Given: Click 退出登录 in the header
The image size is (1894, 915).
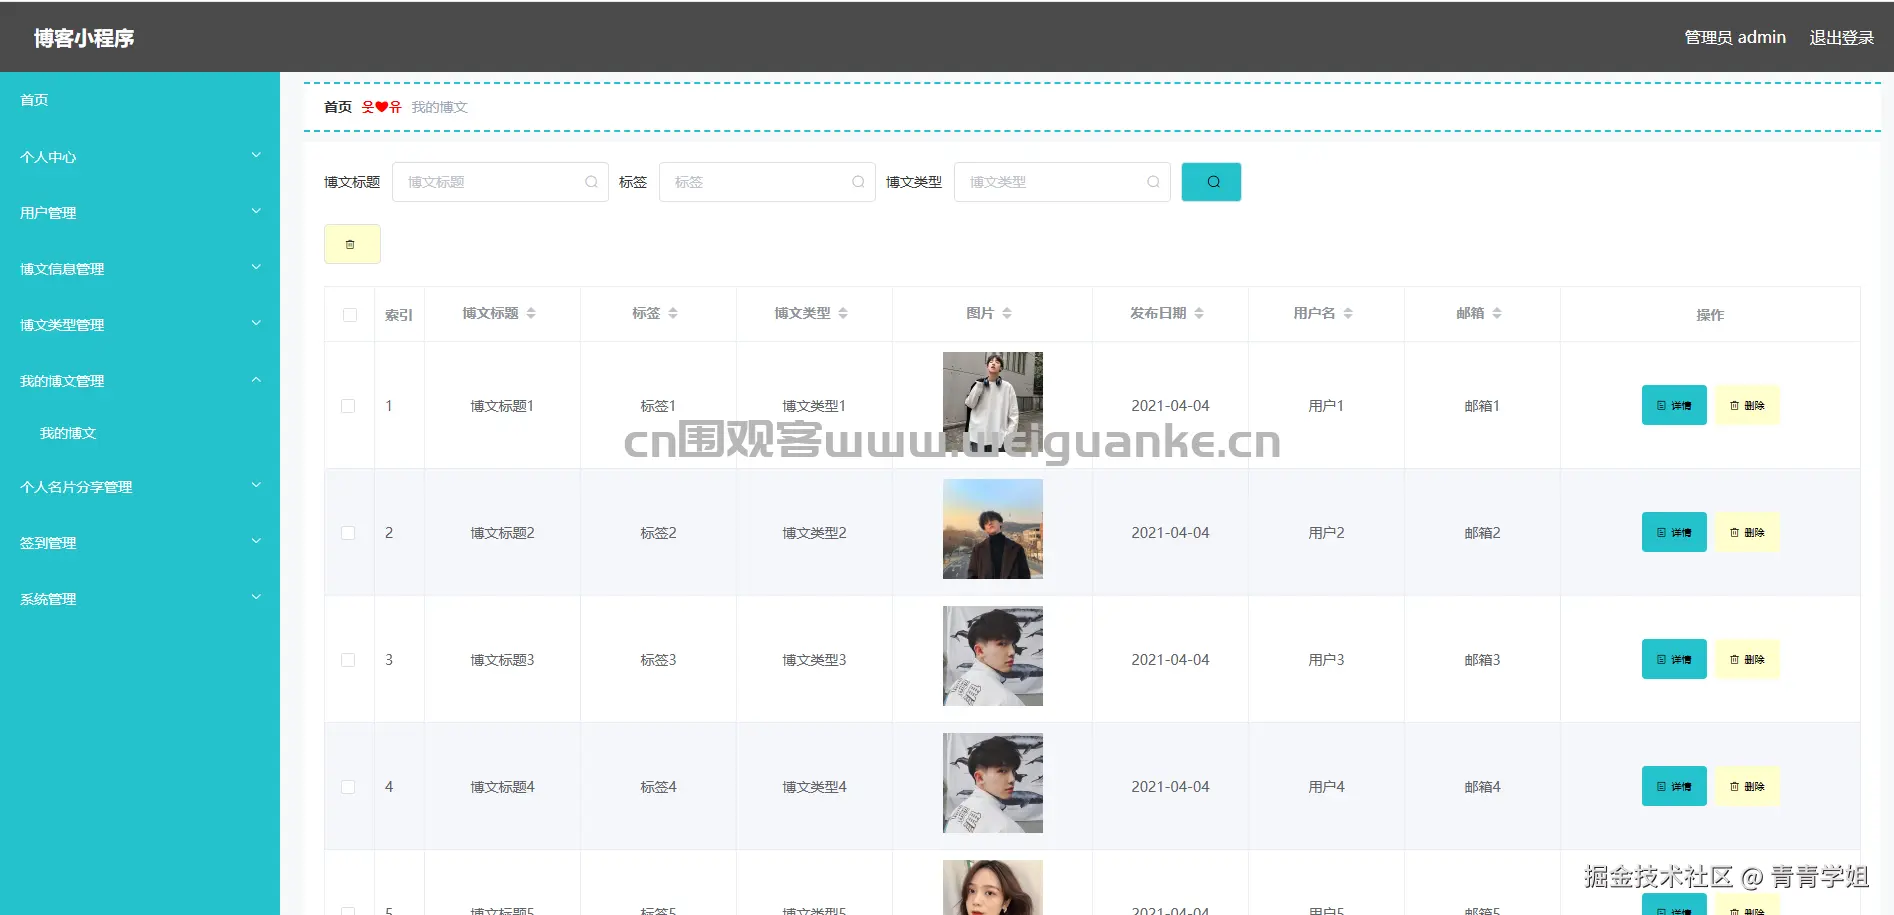Looking at the screenshot, I should point(1842,37).
